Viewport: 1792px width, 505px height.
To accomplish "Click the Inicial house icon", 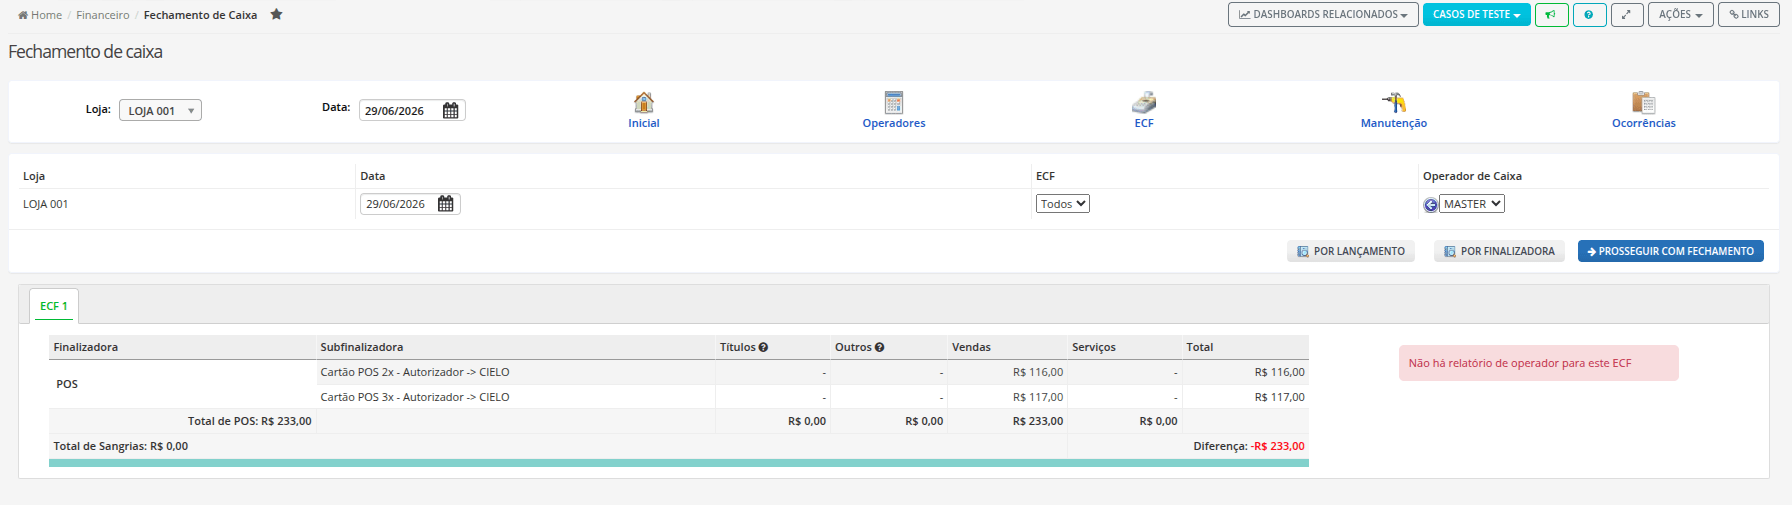I will [644, 102].
